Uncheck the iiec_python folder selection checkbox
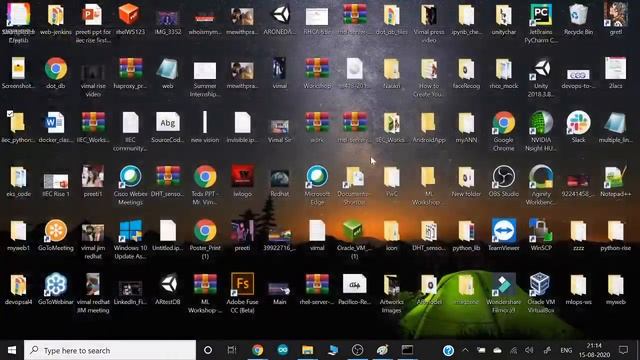 pos(10,114)
